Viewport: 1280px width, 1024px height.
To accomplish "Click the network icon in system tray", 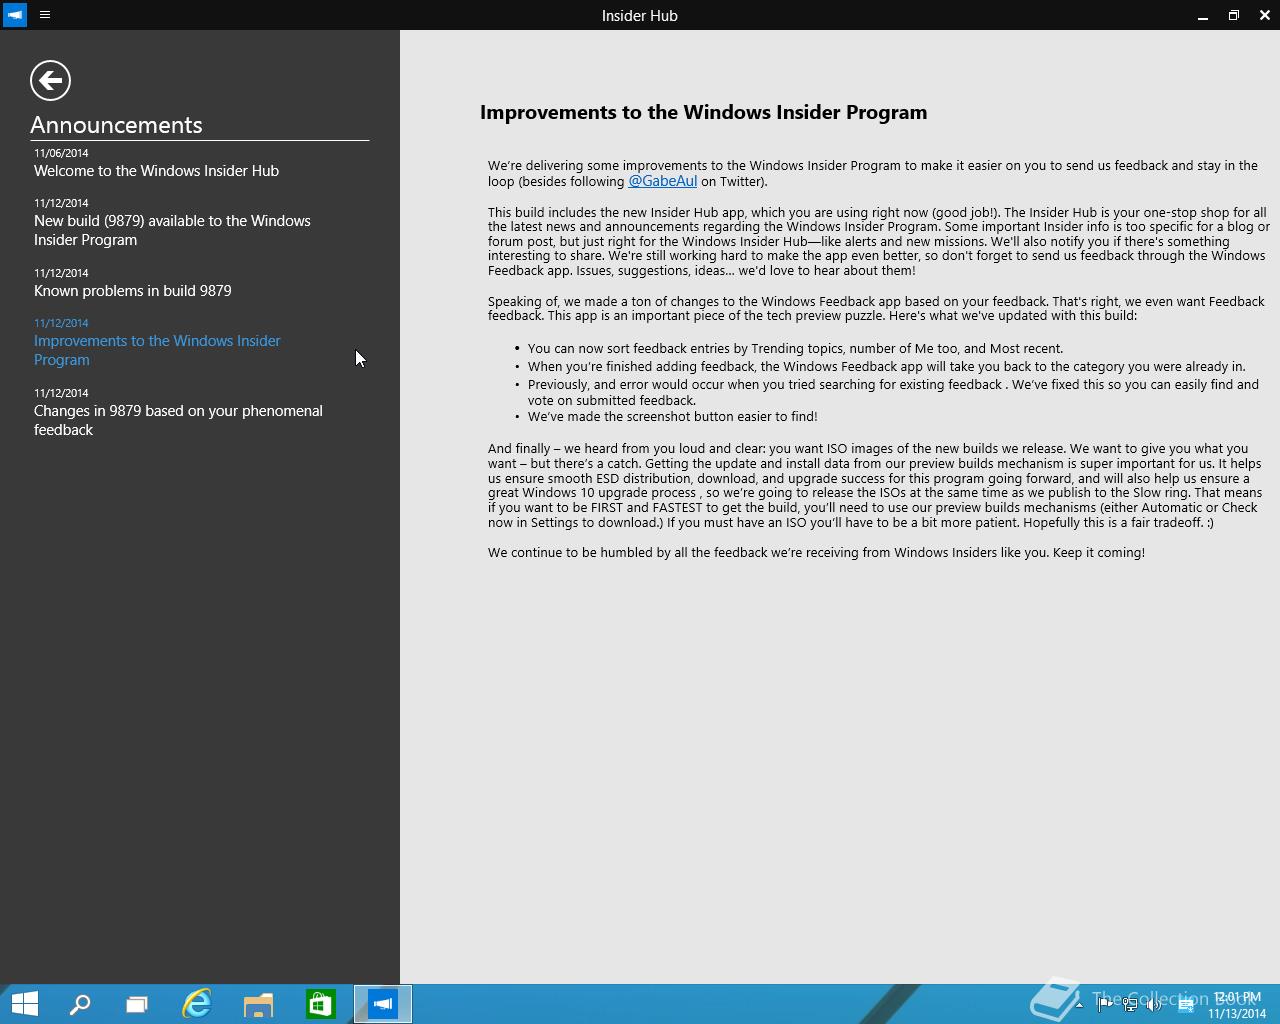I will point(1130,1004).
